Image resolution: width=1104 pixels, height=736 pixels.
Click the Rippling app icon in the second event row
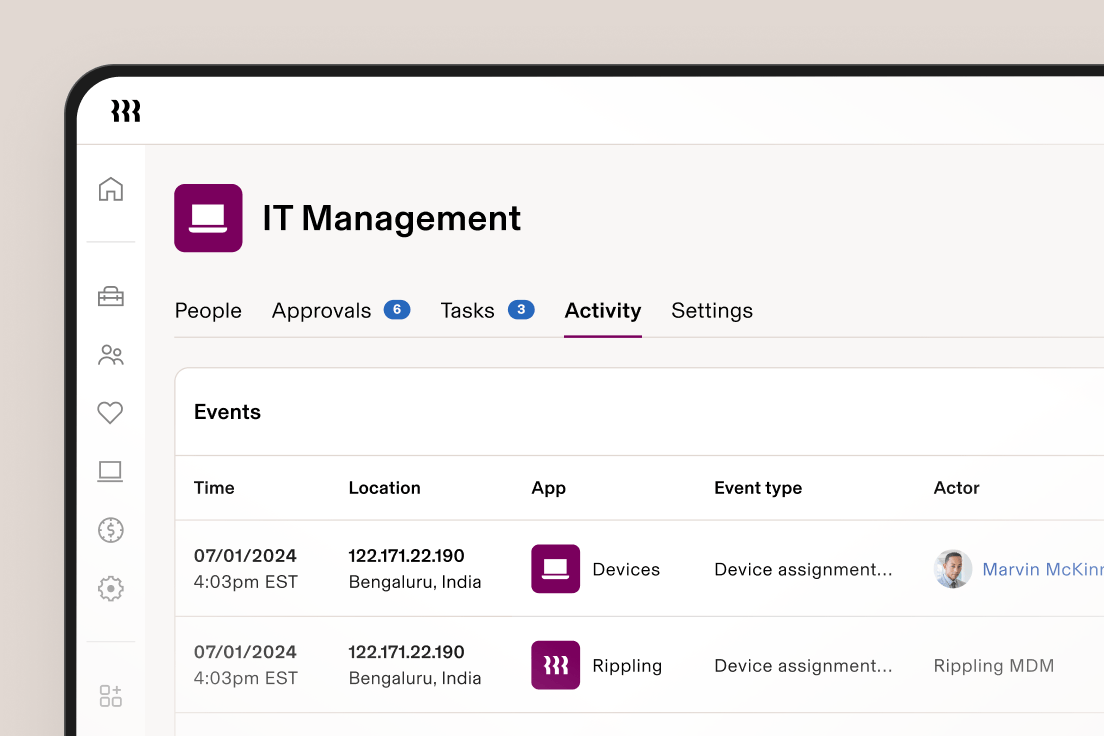pos(555,664)
